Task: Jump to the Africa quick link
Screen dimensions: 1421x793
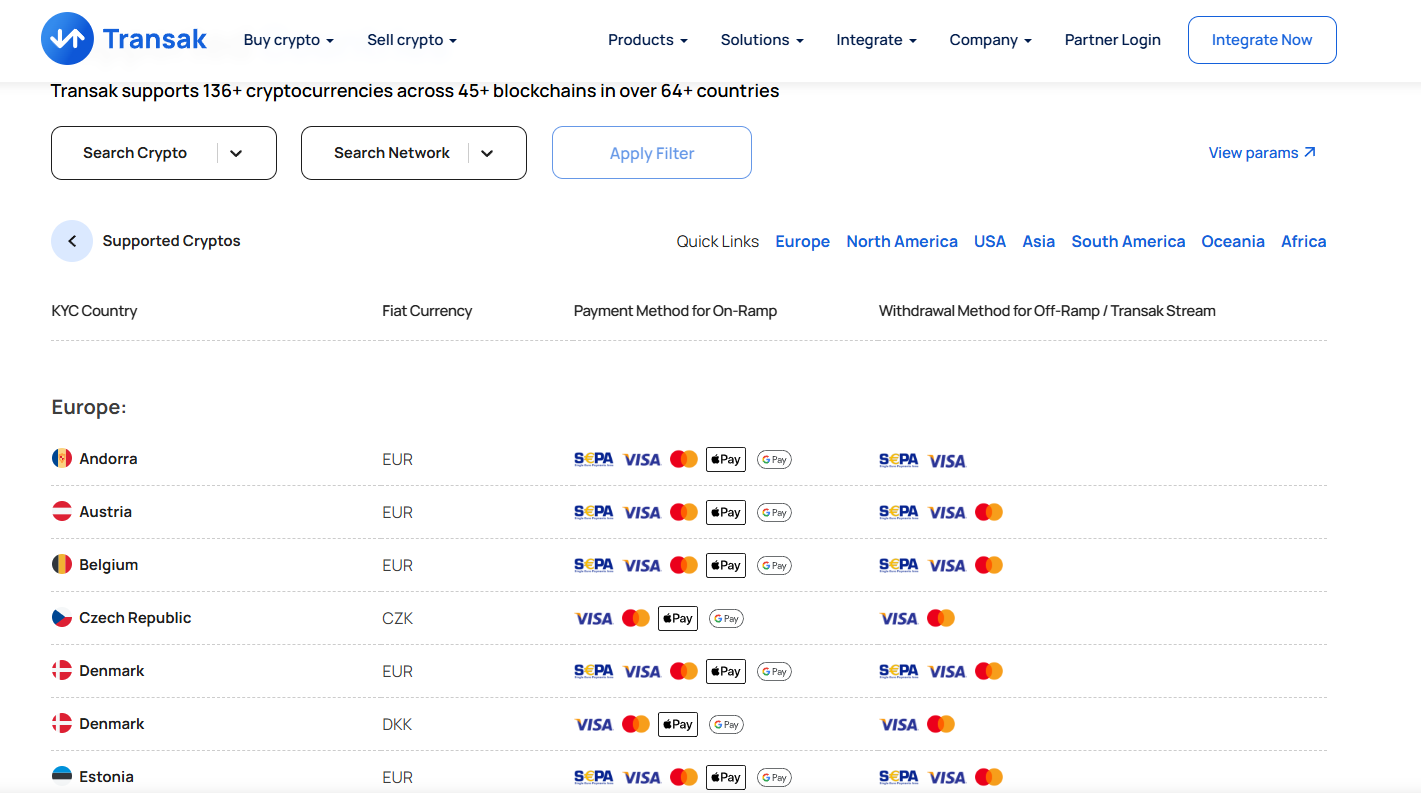Action: [x=1304, y=241]
